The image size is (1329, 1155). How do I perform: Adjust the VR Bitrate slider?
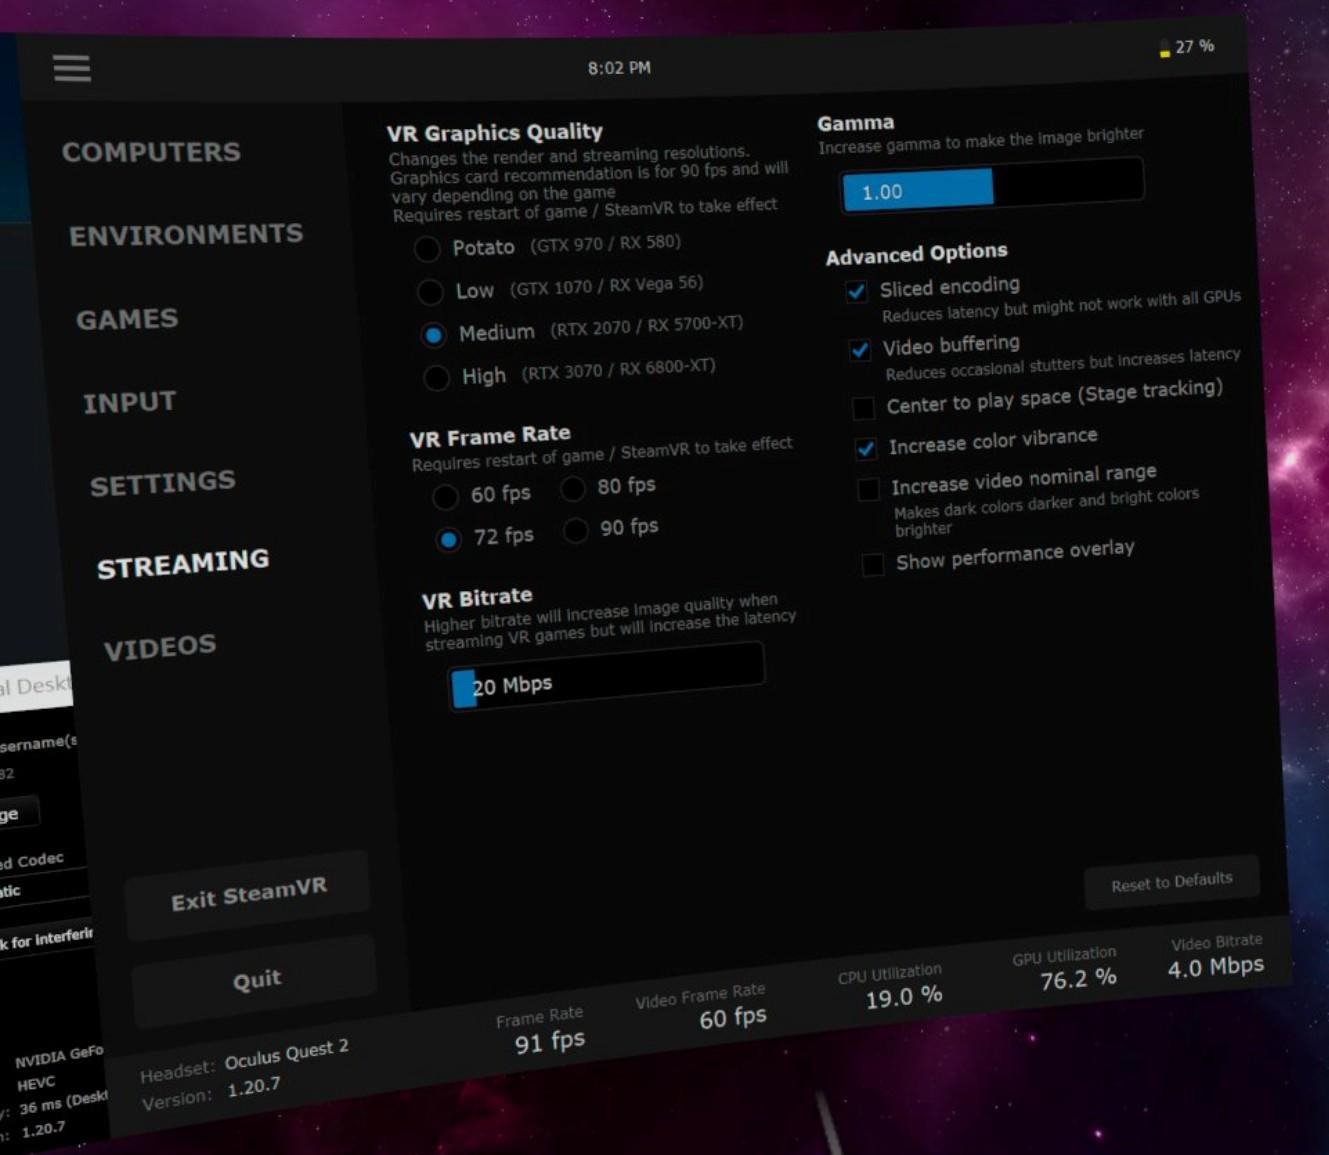click(606, 677)
